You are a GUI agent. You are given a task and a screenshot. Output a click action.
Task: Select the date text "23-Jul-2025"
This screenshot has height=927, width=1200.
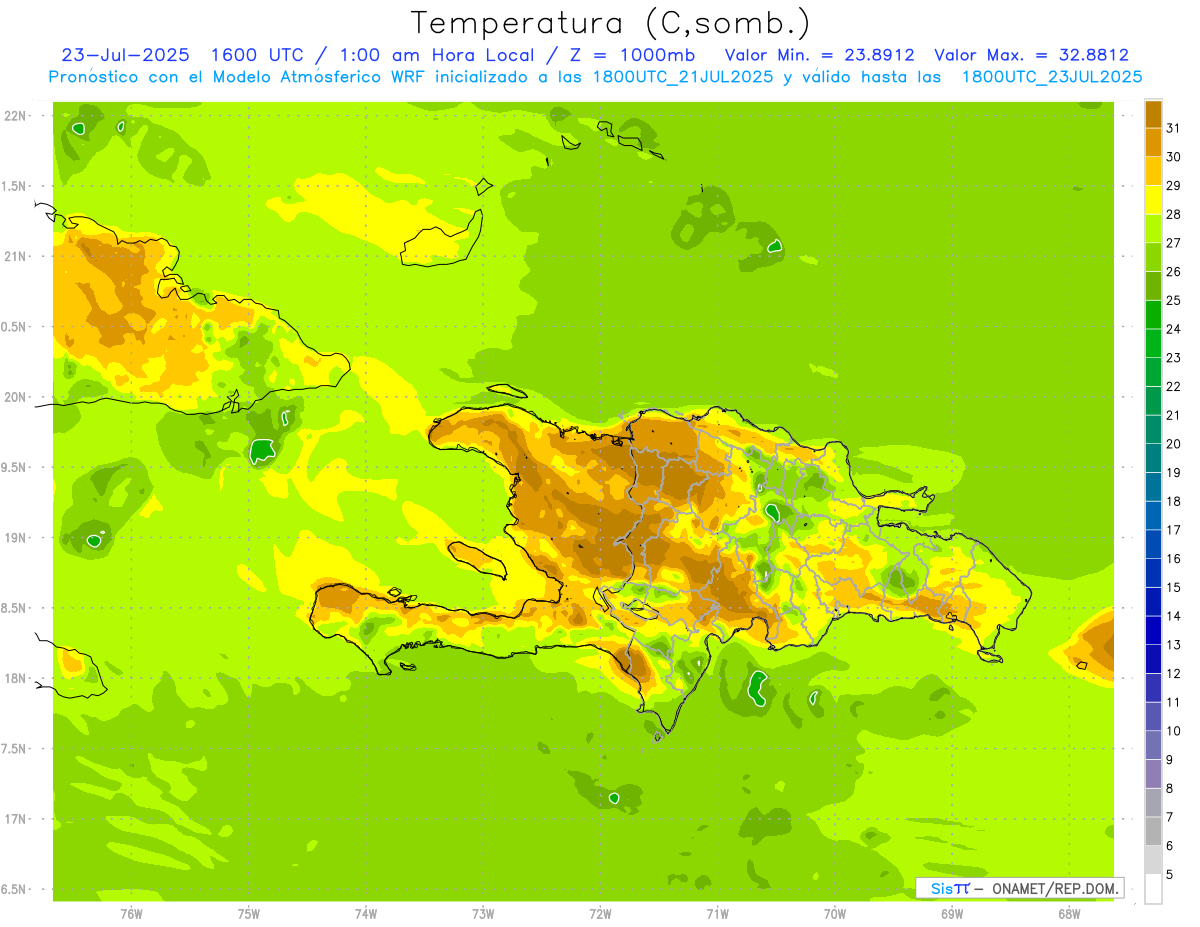[x=124, y=55]
